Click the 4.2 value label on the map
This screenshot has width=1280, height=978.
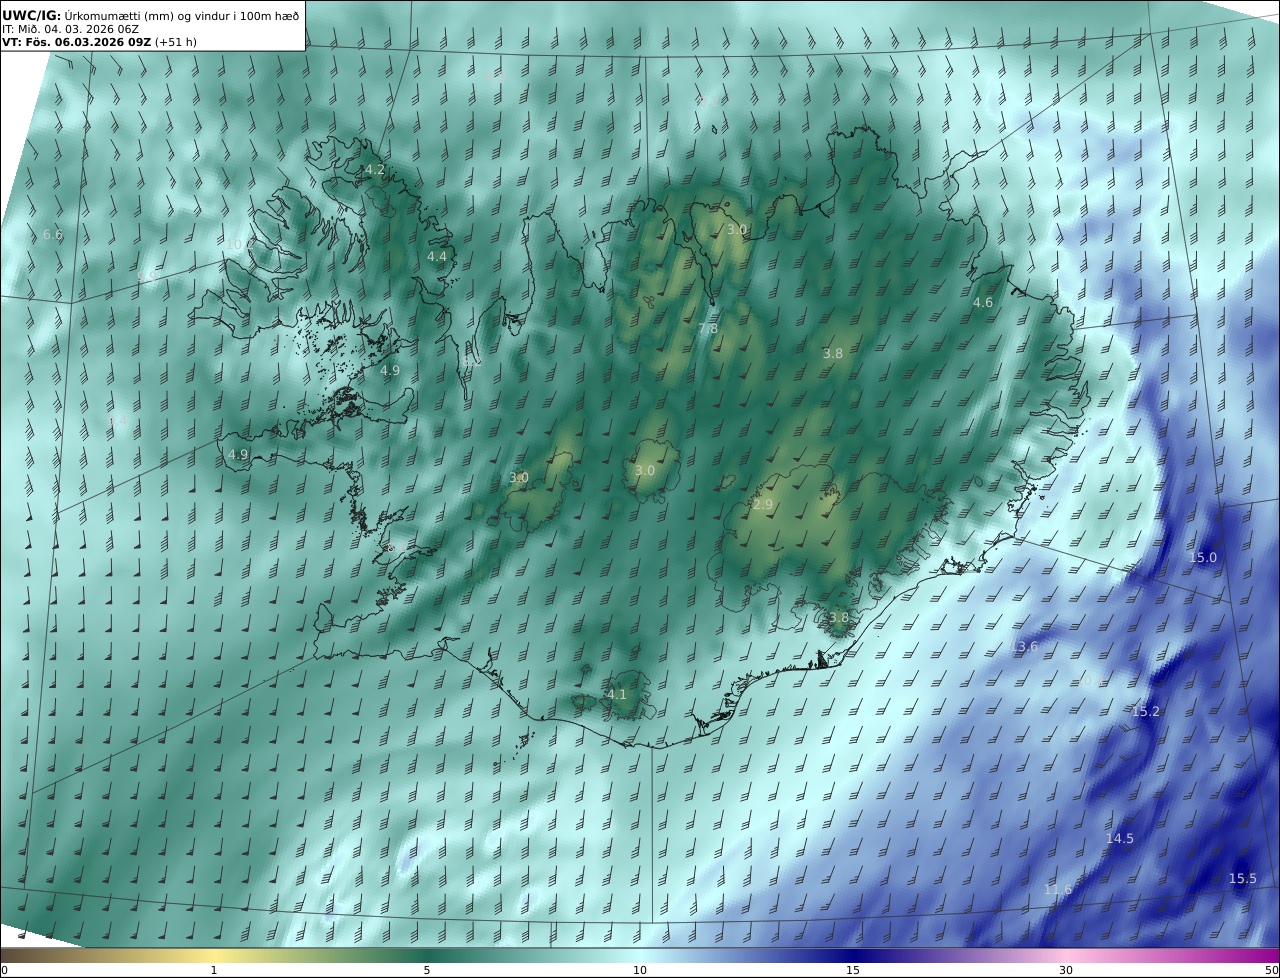pos(375,170)
